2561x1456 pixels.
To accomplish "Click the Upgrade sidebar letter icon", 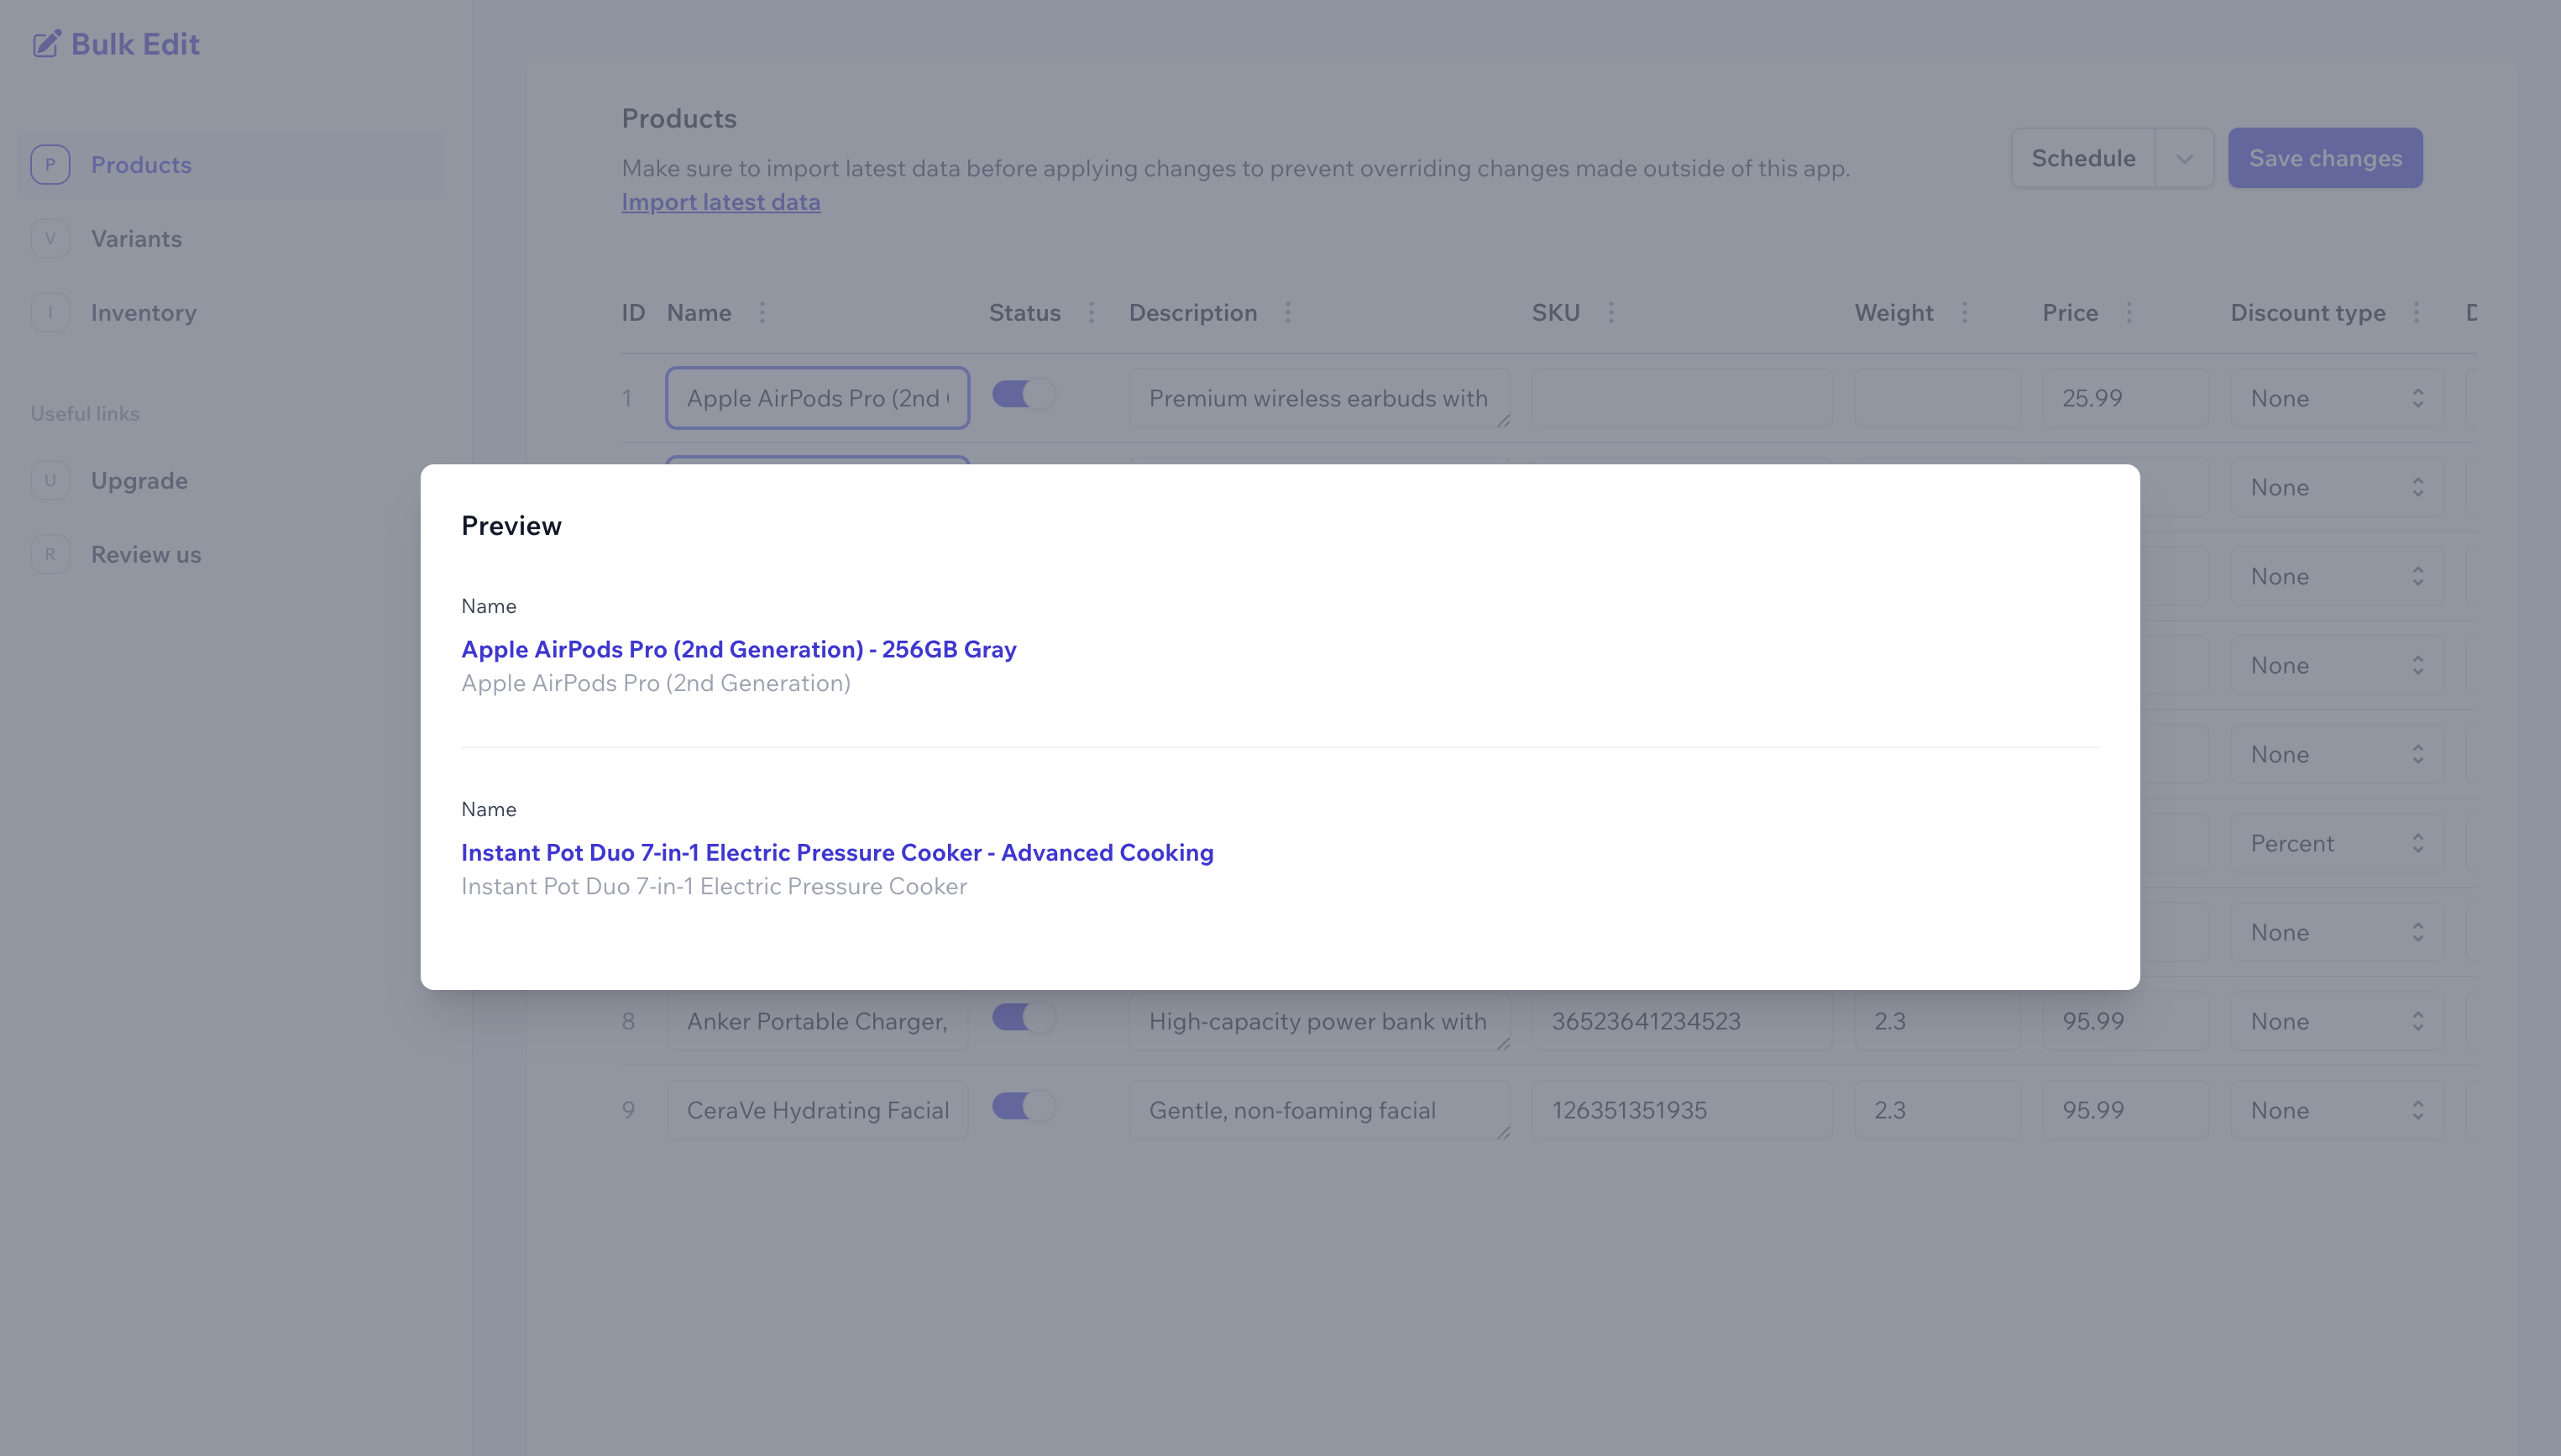I will 50,481.
